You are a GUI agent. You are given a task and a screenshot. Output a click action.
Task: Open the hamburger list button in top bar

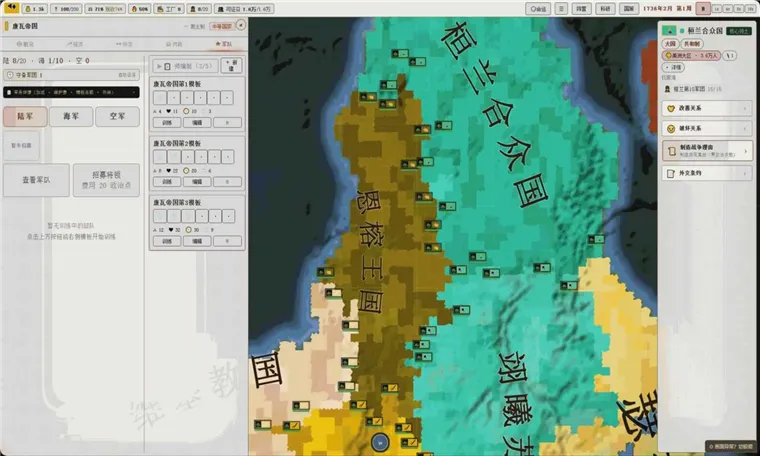tap(561, 9)
